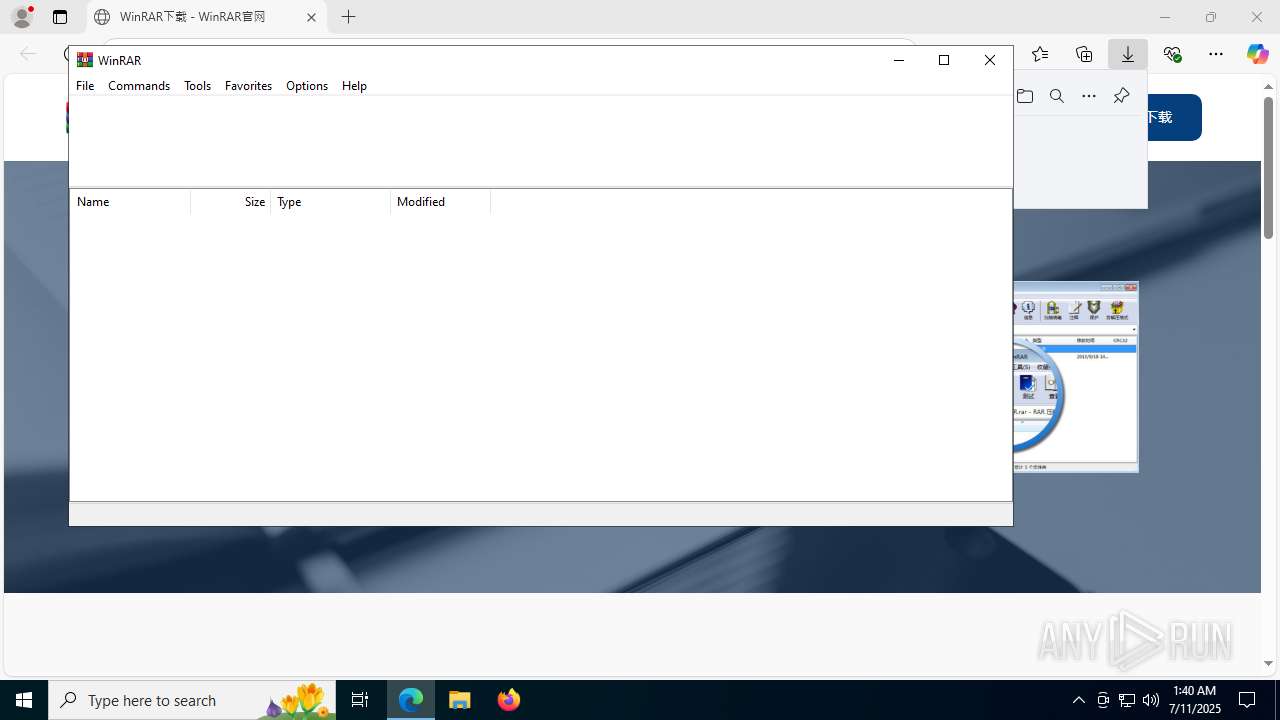Open the clock showing 1:40 AM

tap(1194, 700)
